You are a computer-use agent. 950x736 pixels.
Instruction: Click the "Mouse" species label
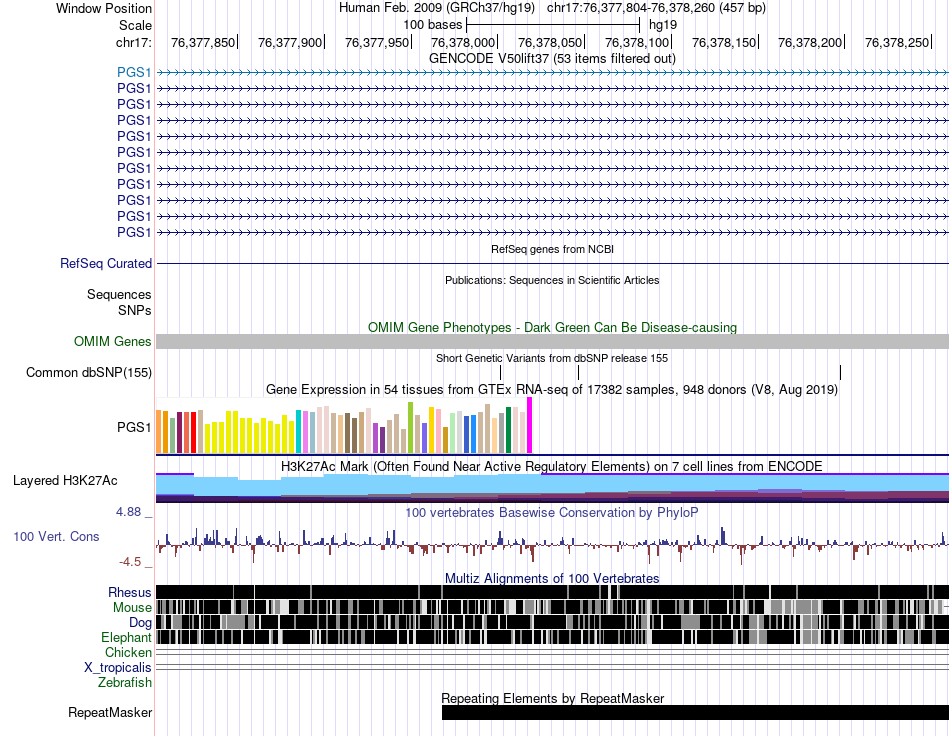(132, 608)
